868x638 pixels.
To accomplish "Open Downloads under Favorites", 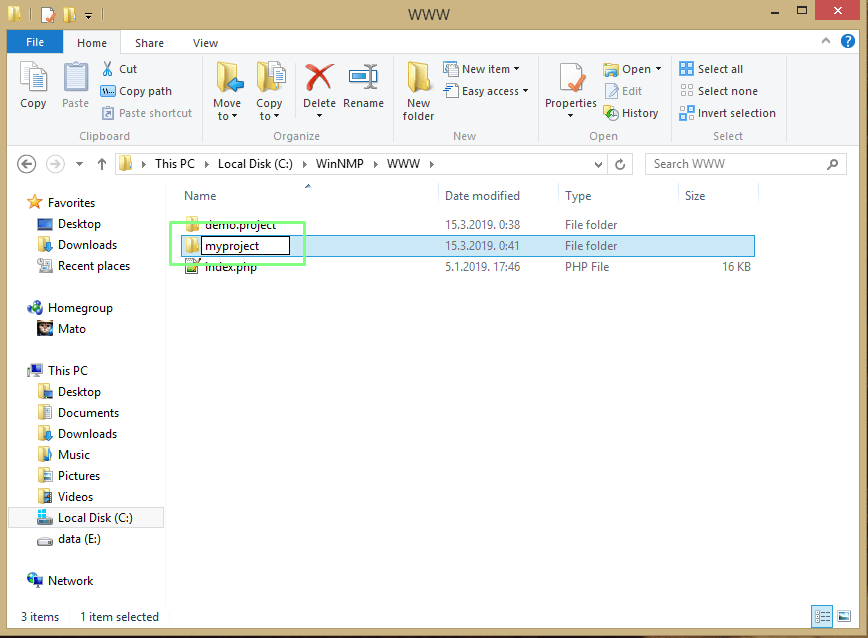I will click(87, 245).
